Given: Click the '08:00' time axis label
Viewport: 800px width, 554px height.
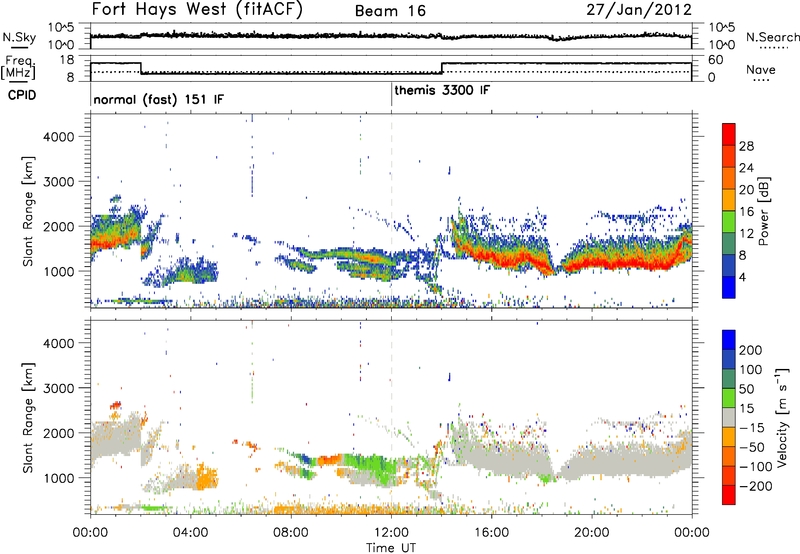Looking at the screenshot, I should point(291,533).
